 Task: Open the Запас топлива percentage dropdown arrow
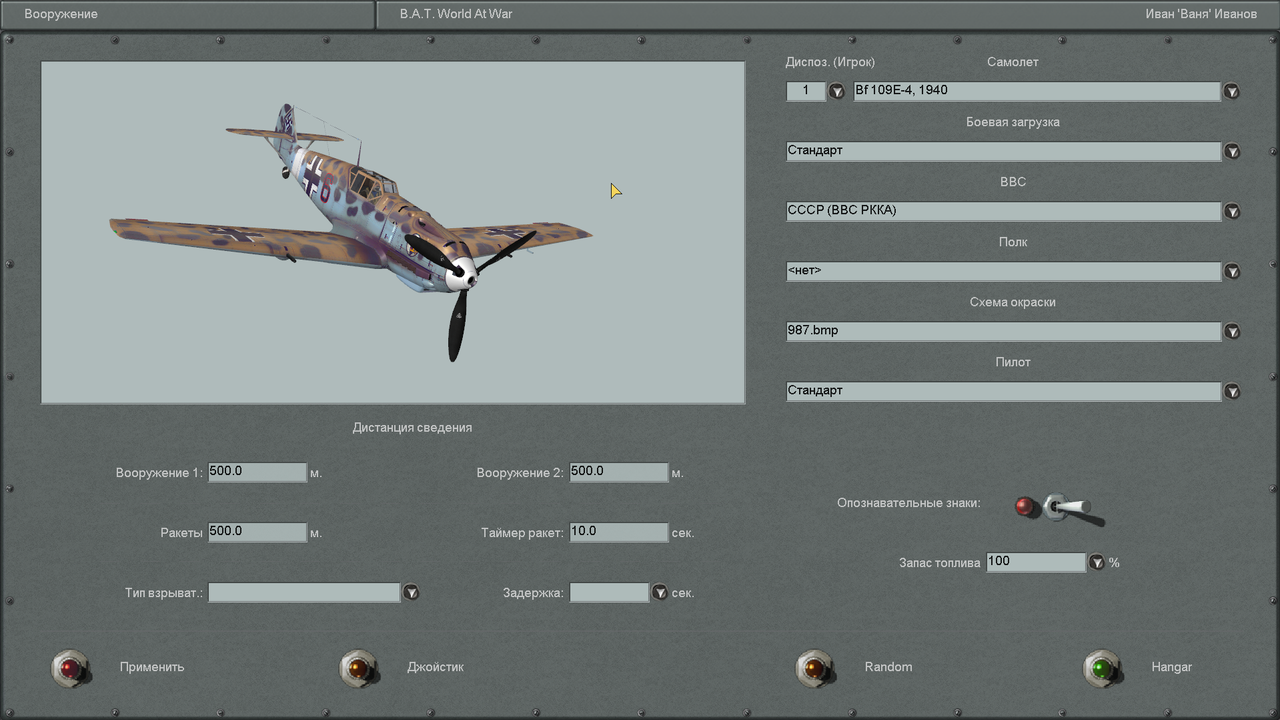(x=1096, y=562)
